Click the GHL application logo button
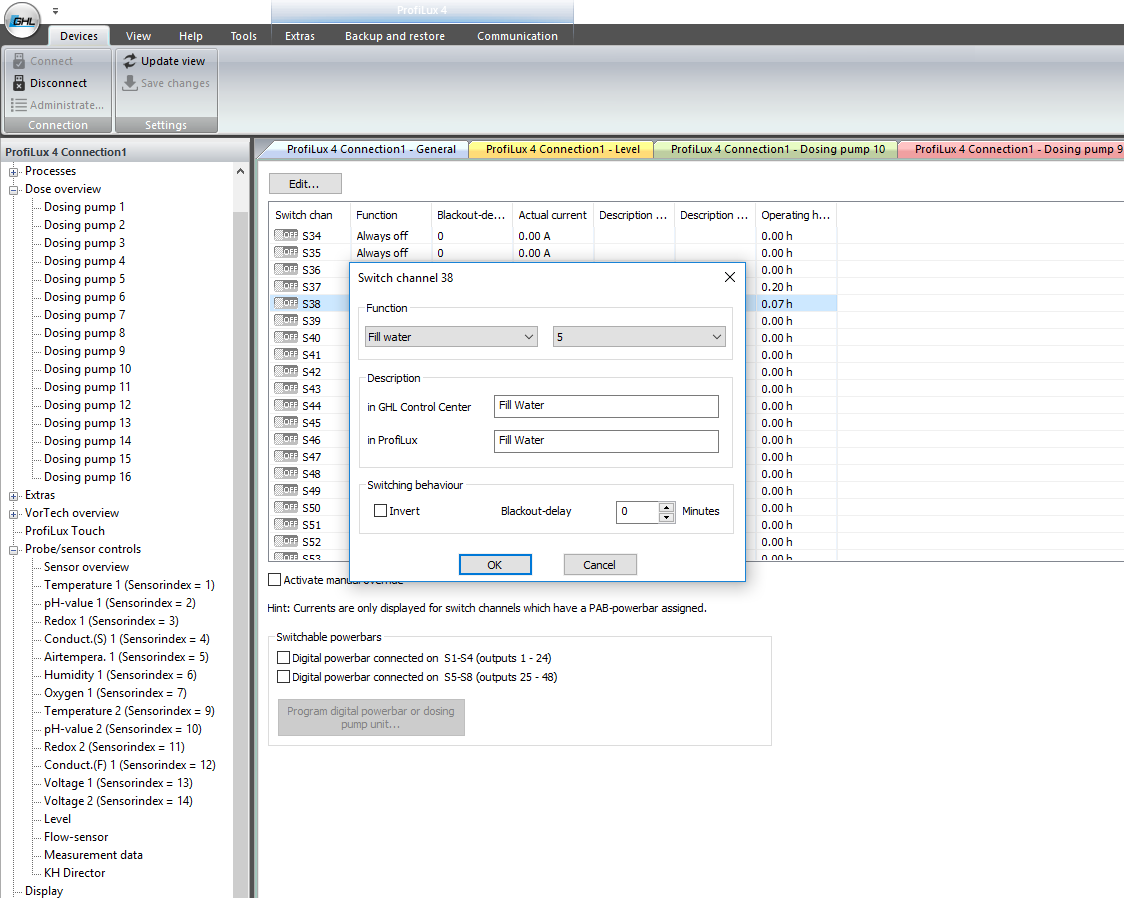The height and width of the screenshot is (898, 1124). (22, 20)
